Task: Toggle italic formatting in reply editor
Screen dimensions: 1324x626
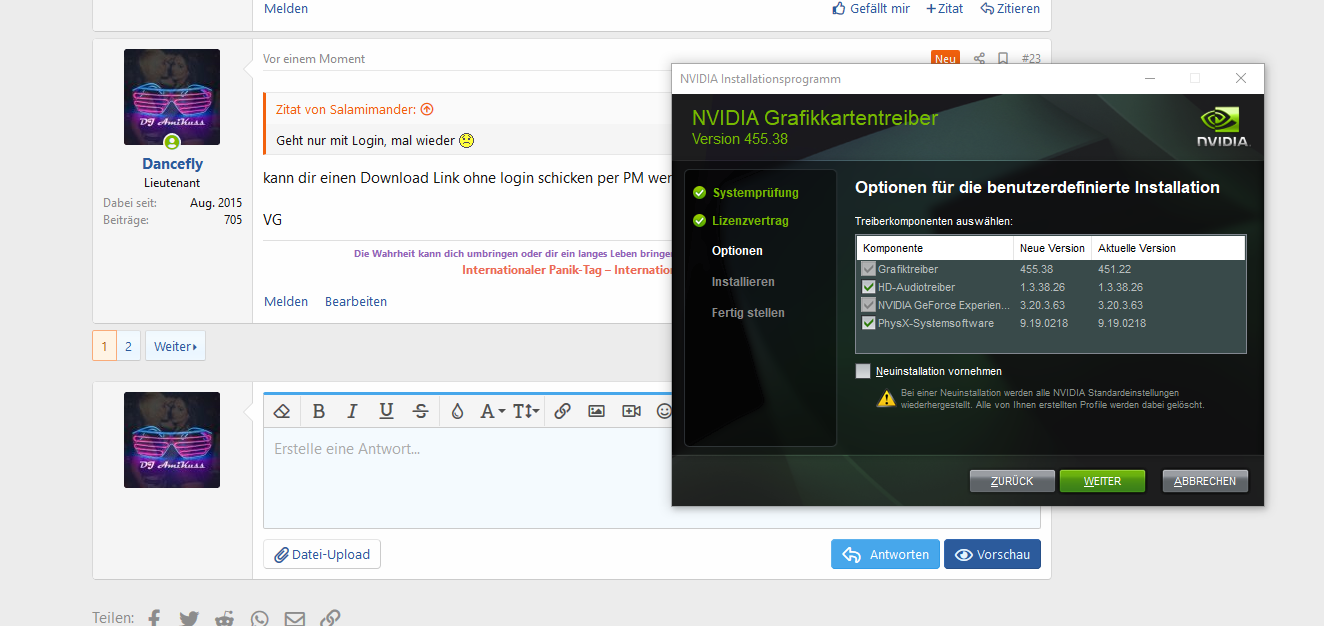Action: point(352,411)
